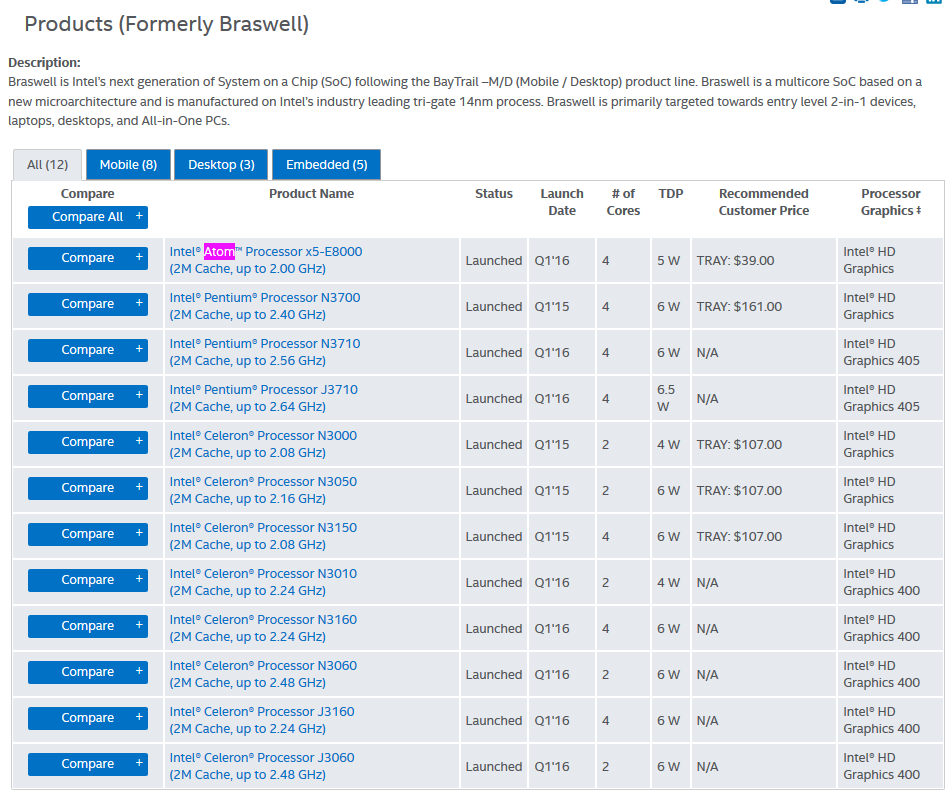Click Compare beside Celeron N3010

click(x=88, y=580)
